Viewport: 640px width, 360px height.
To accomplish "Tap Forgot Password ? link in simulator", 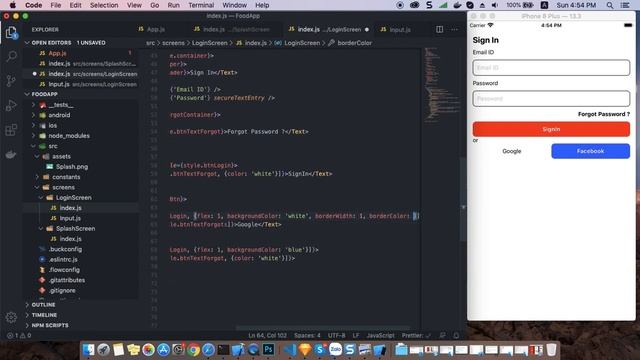I will [604, 114].
